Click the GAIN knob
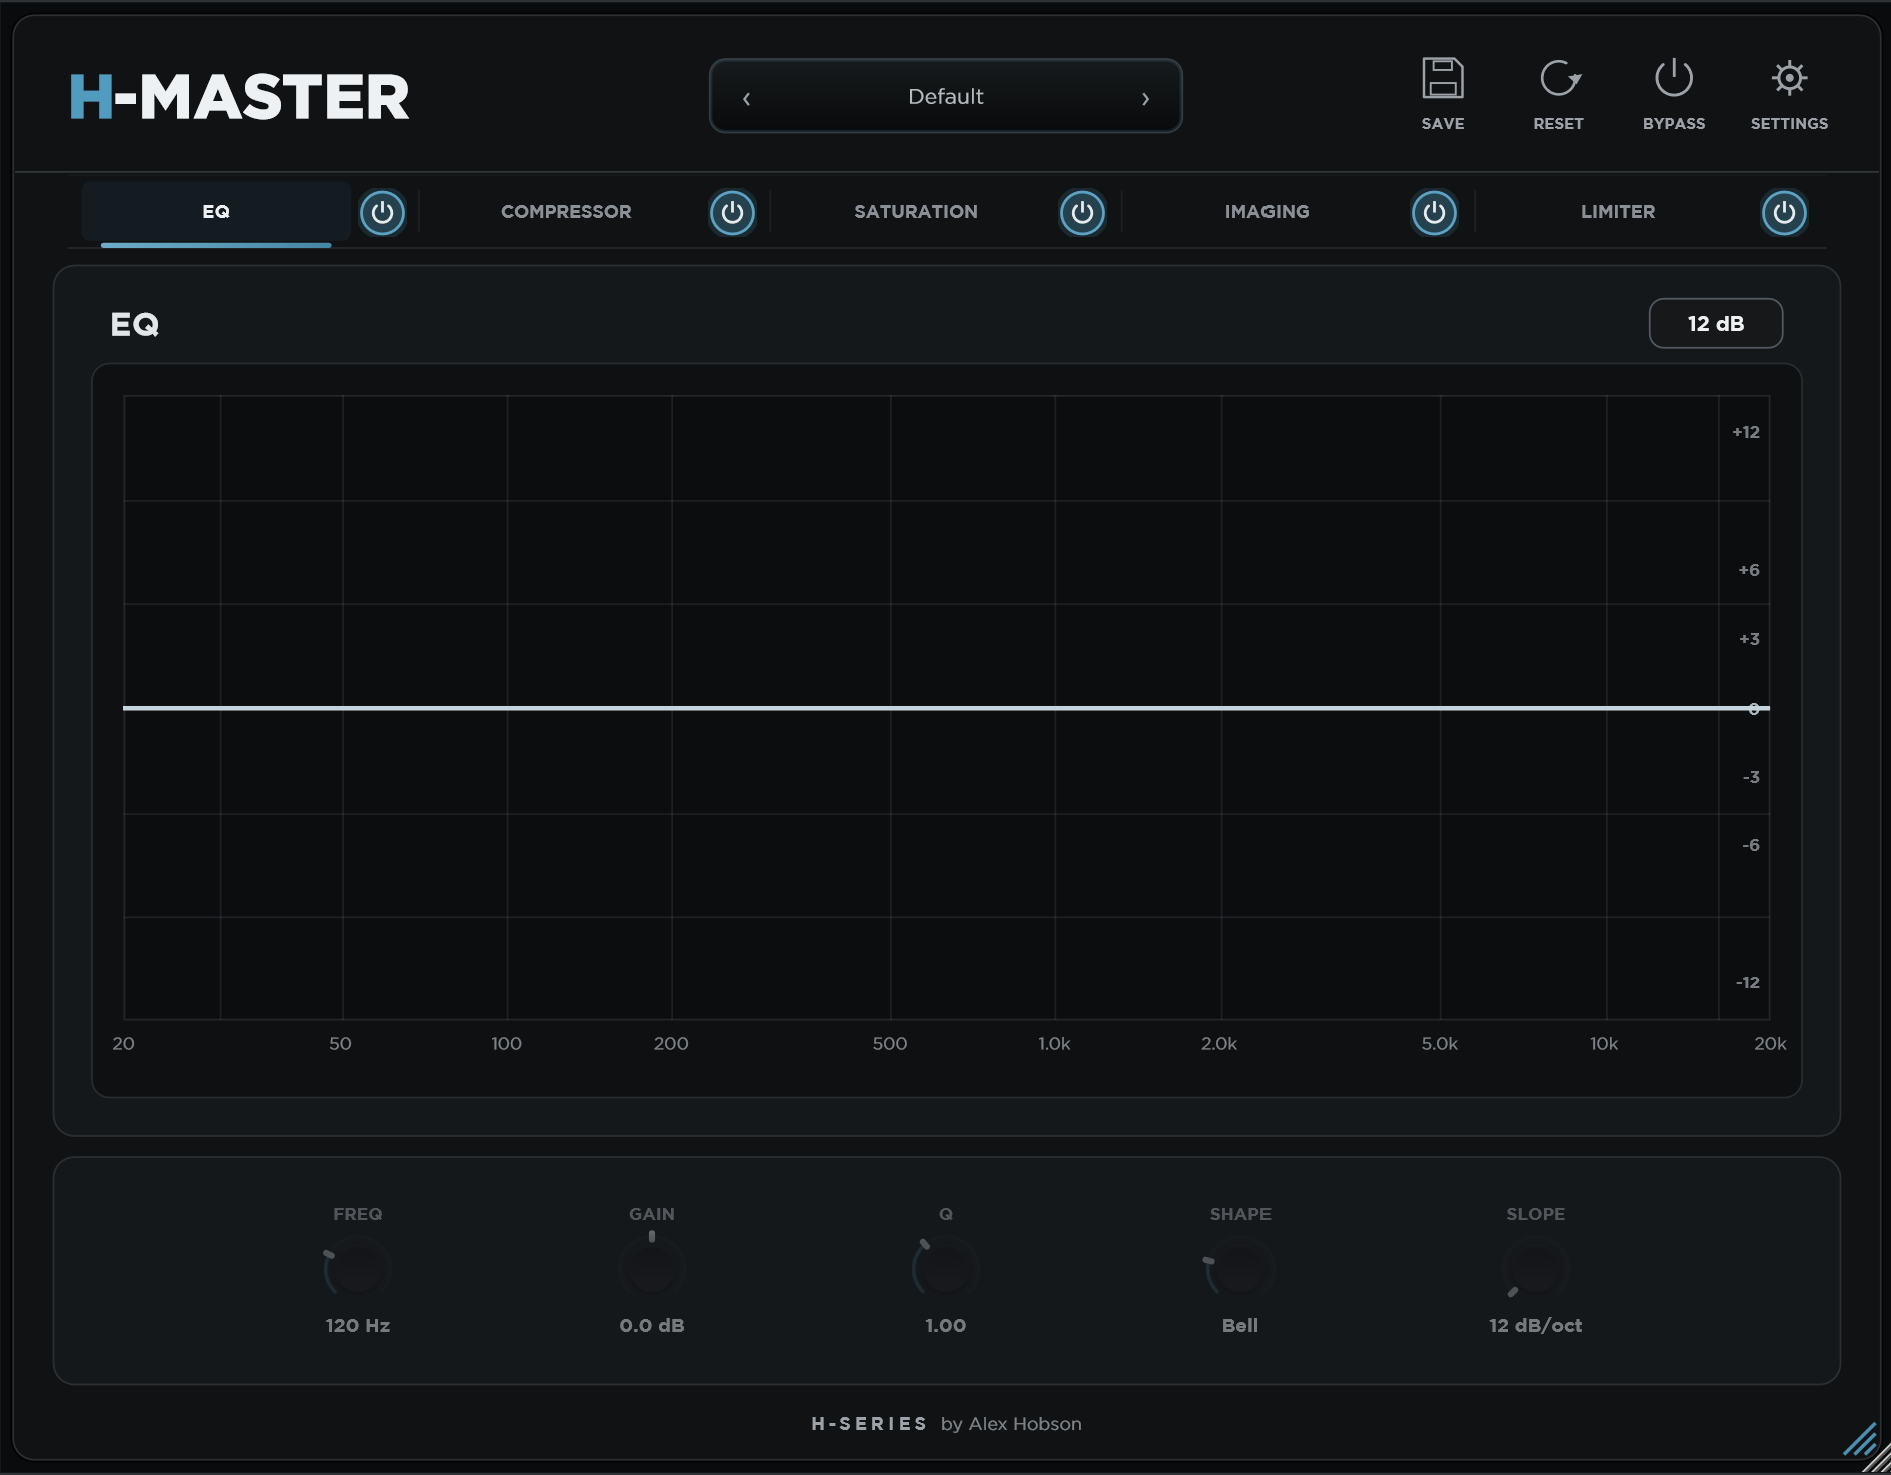The width and height of the screenshot is (1891, 1475). pyautogui.click(x=652, y=1269)
